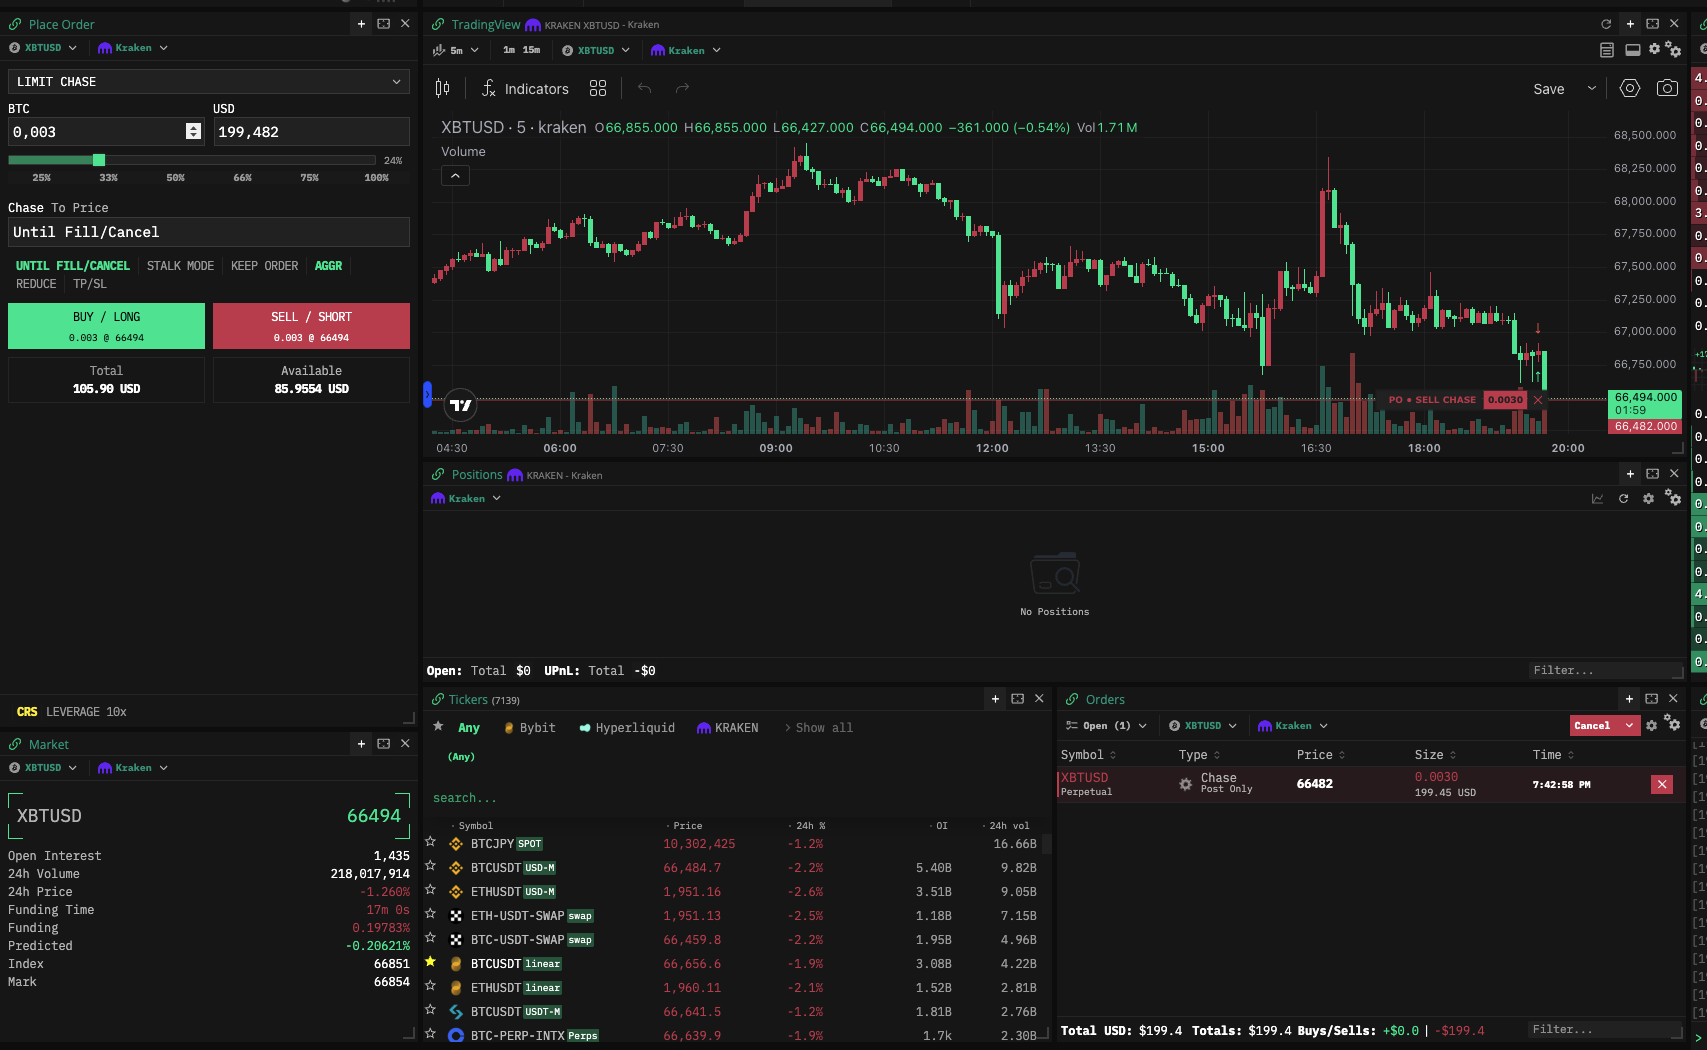Click the order size percentage slider handle

99,160
